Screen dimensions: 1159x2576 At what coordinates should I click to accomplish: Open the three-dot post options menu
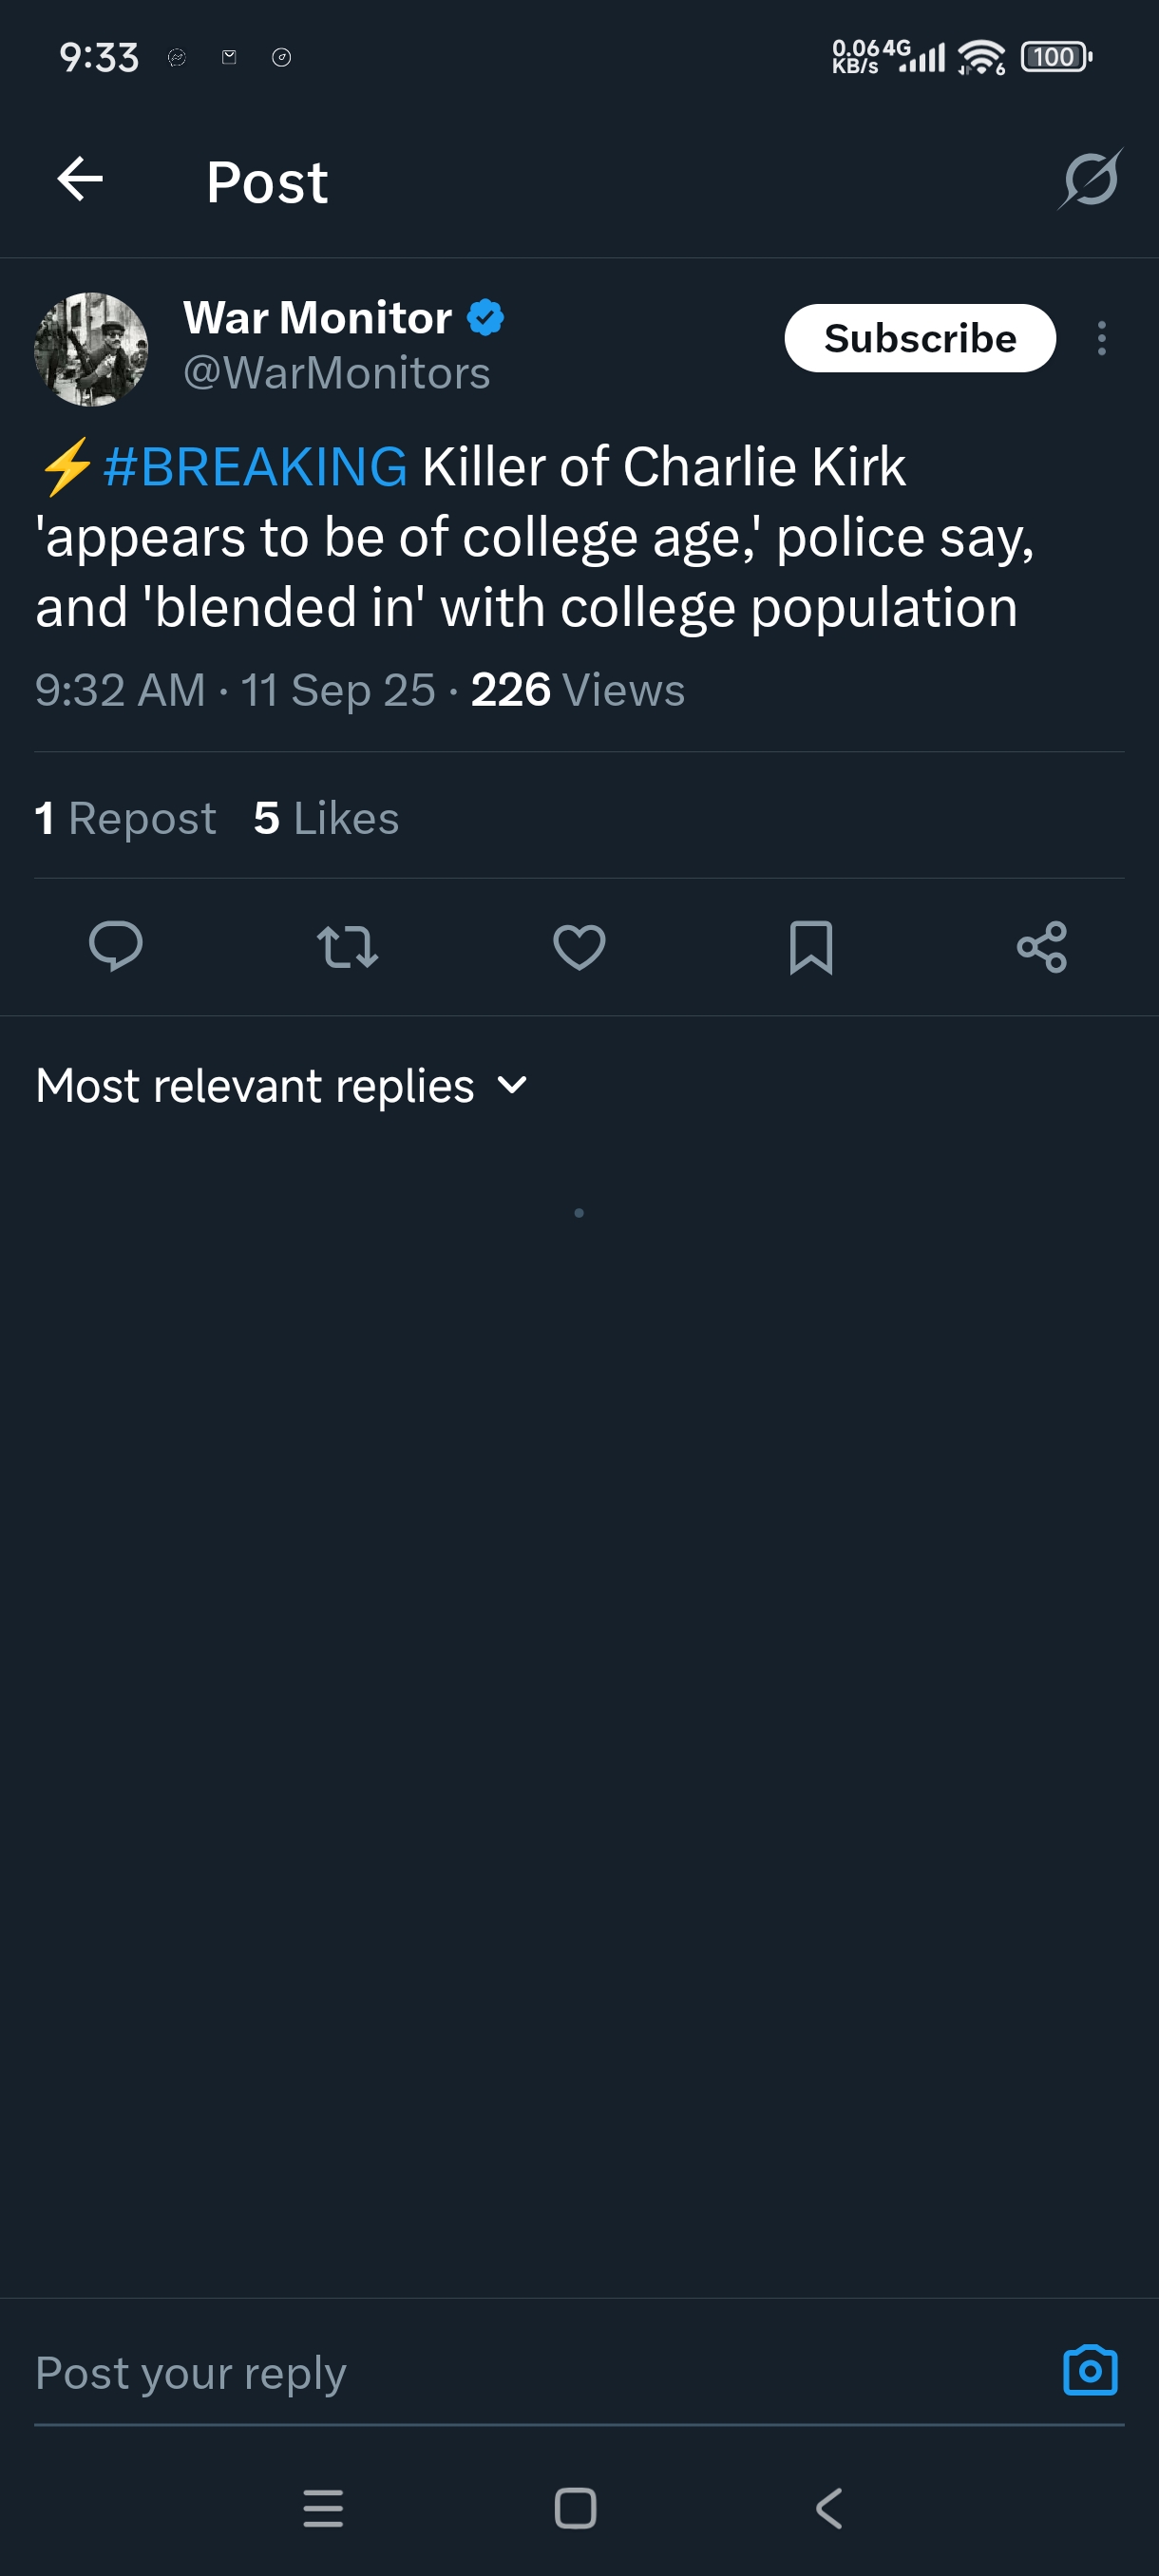pyautogui.click(x=1101, y=339)
